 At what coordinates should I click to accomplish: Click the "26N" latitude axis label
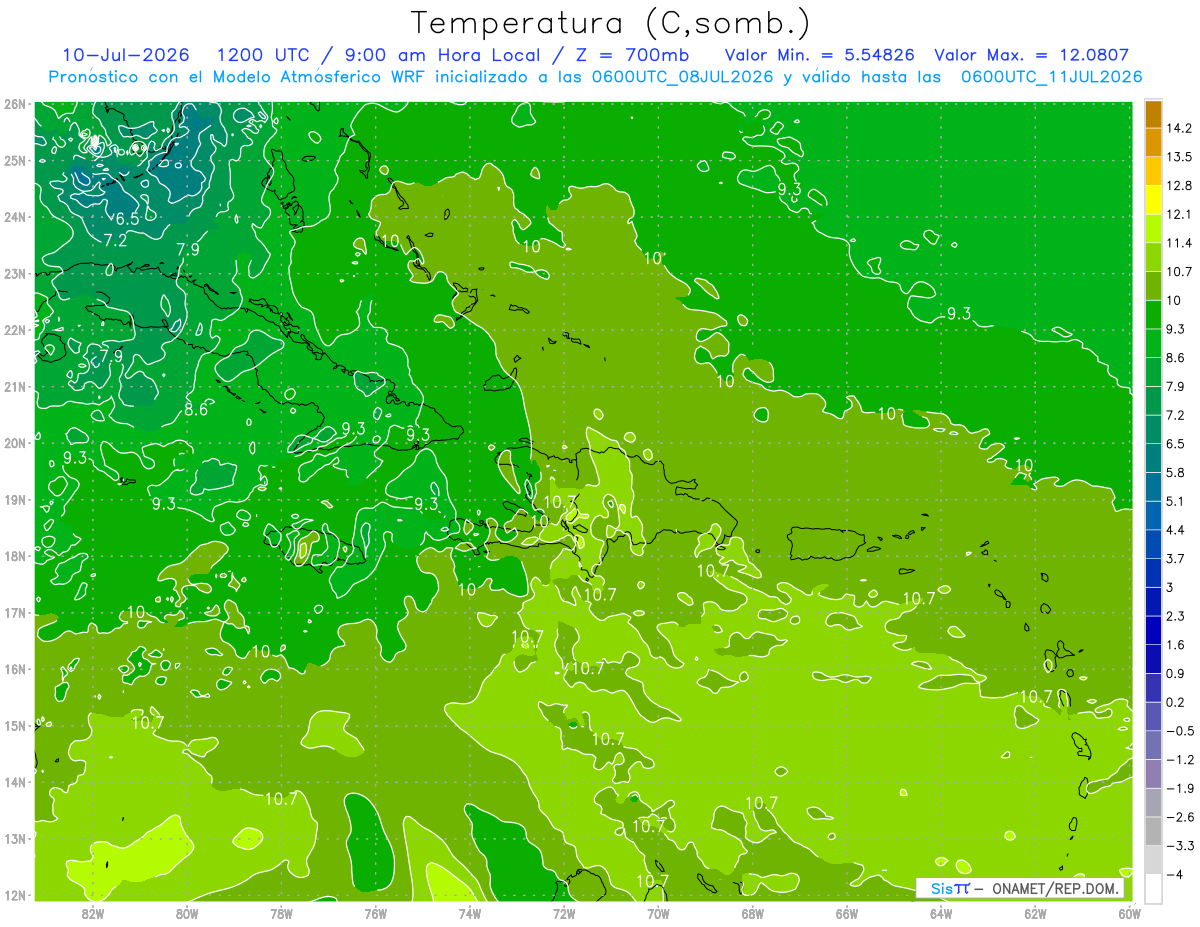(x=14, y=104)
